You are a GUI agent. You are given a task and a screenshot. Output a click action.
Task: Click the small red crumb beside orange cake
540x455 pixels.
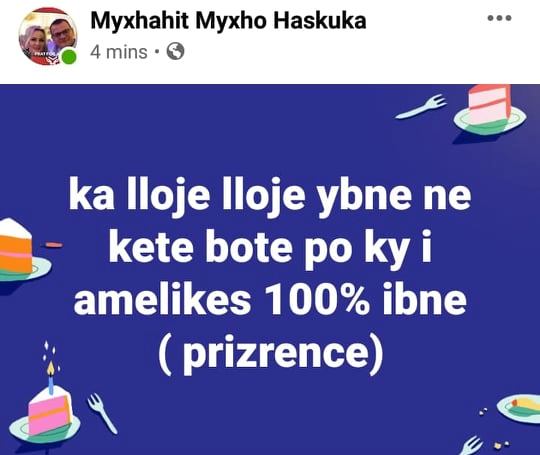[x=54, y=245]
